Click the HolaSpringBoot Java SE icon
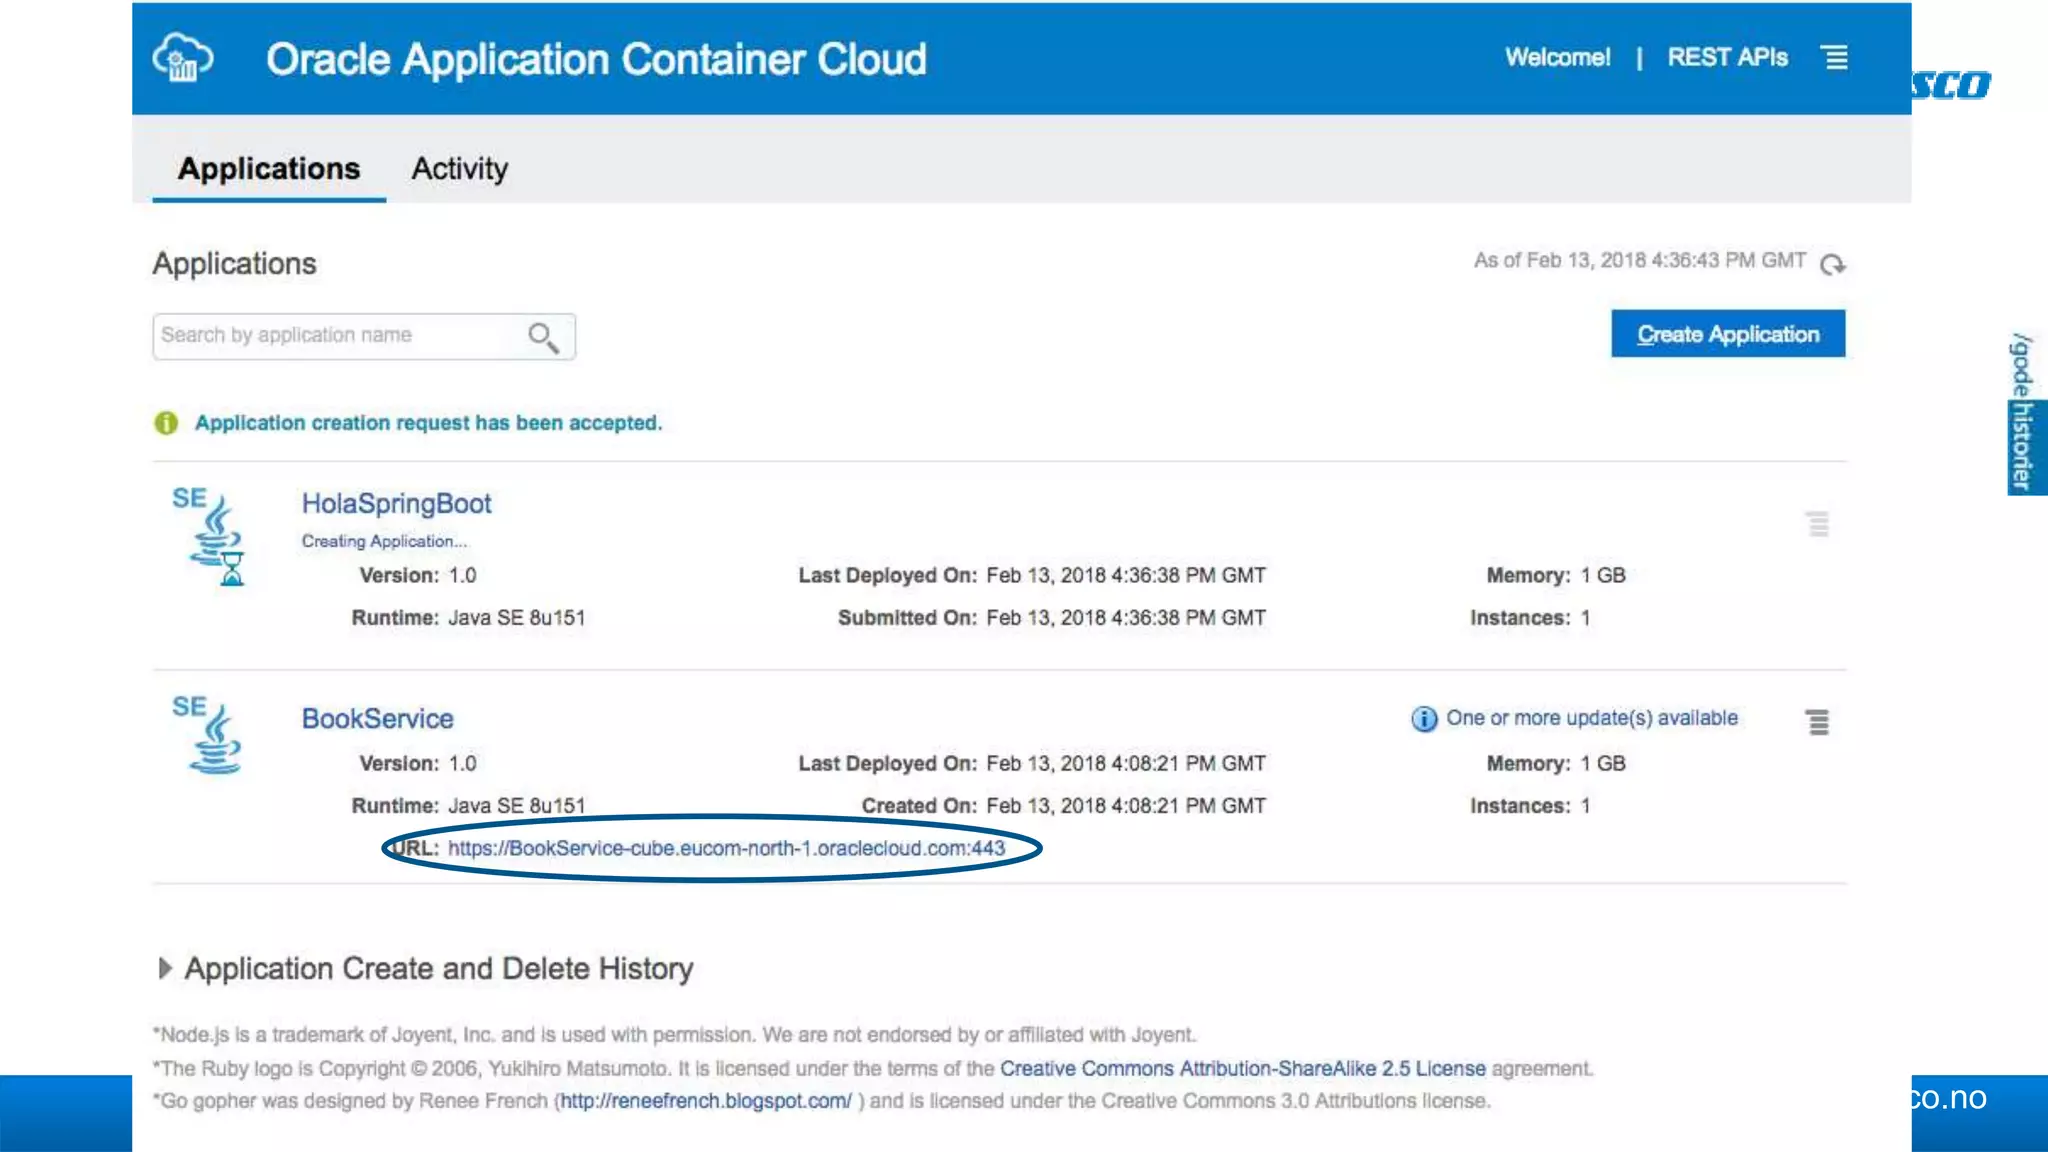This screenshot has width=2048, height=1152. [x=212, y=538]
